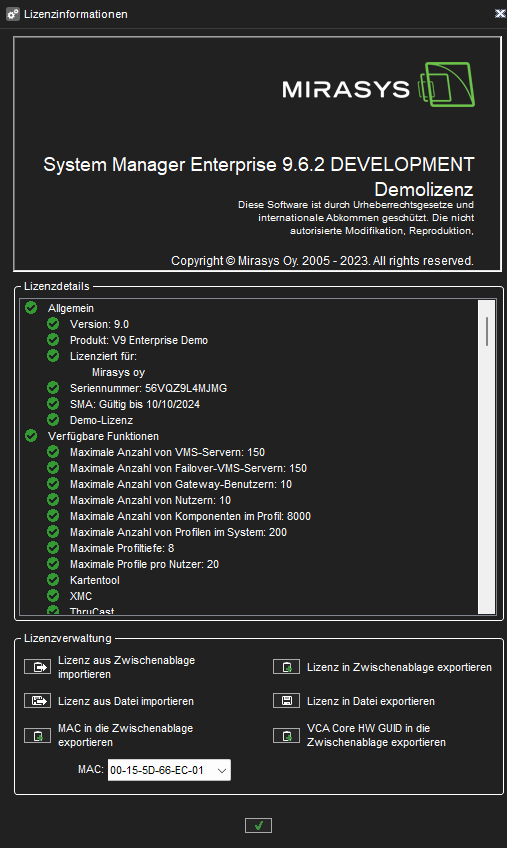Image resolution: width=507 pixels, height=848 pixels.
Task: Select 'Maximale Anzahl von Profilen im System: 200' row
Action: pos(179,532)
